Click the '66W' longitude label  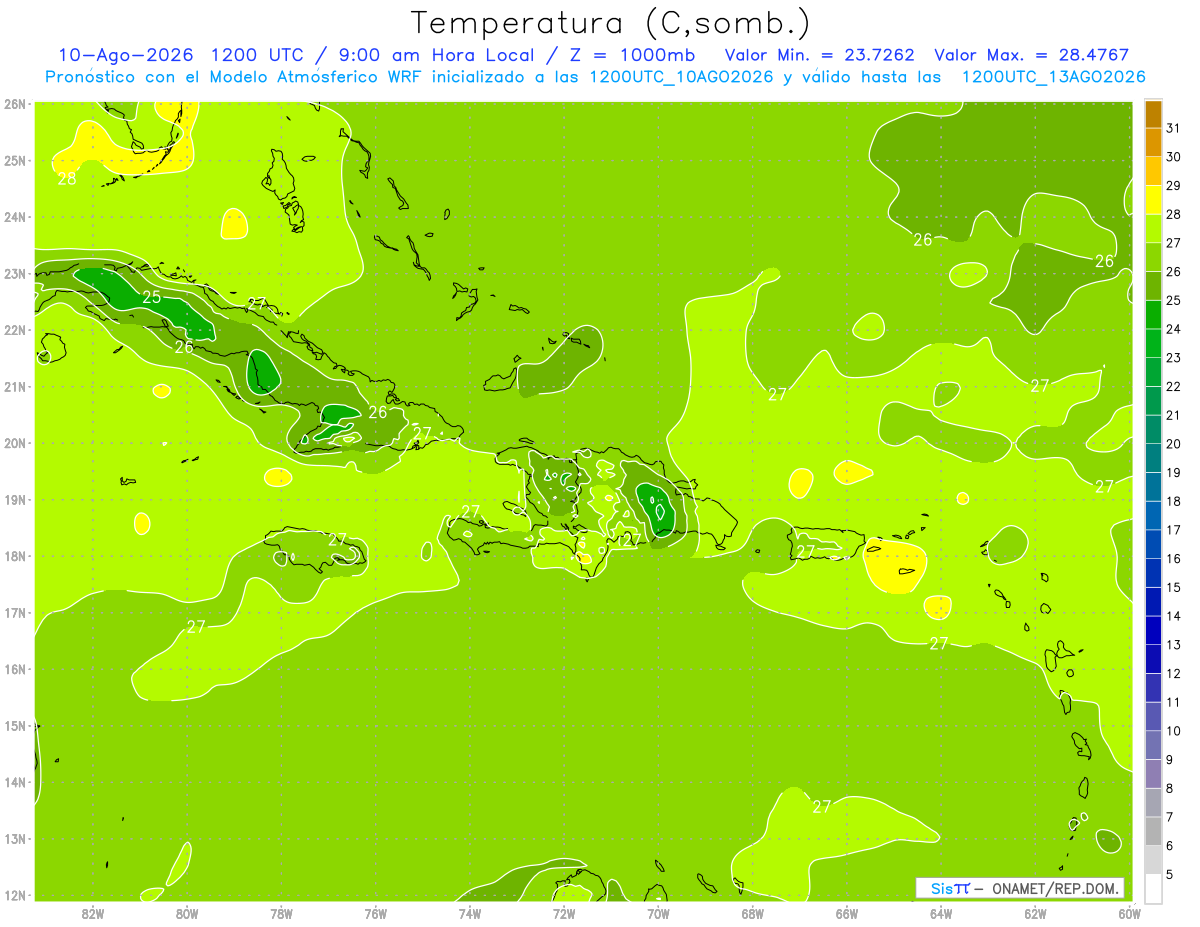[x=847, y=912]
